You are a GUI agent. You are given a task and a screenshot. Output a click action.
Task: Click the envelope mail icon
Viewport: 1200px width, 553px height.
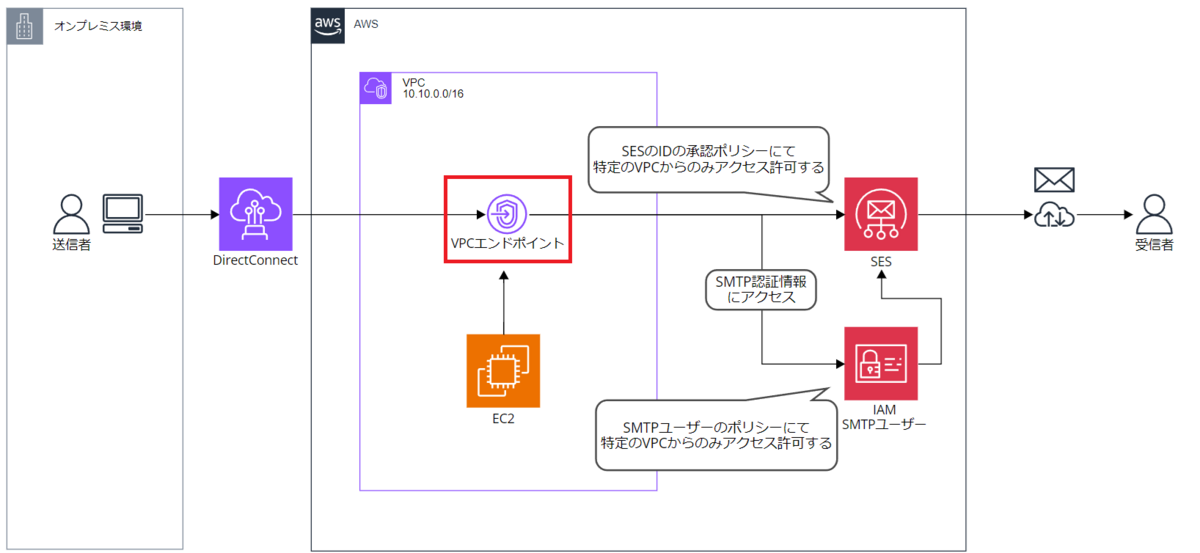(1055, 180)
